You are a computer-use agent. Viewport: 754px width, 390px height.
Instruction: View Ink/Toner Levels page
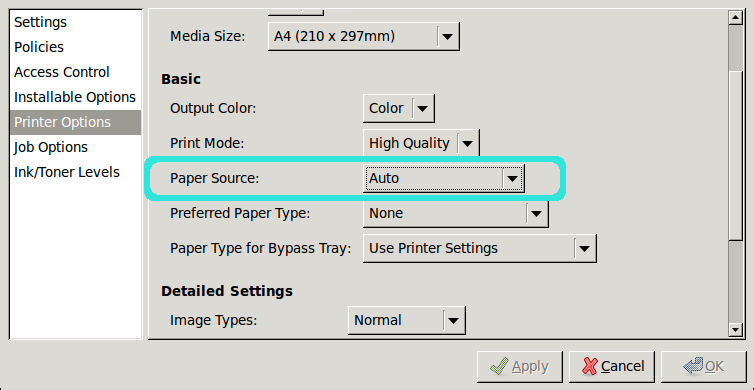tap(75, 172)
